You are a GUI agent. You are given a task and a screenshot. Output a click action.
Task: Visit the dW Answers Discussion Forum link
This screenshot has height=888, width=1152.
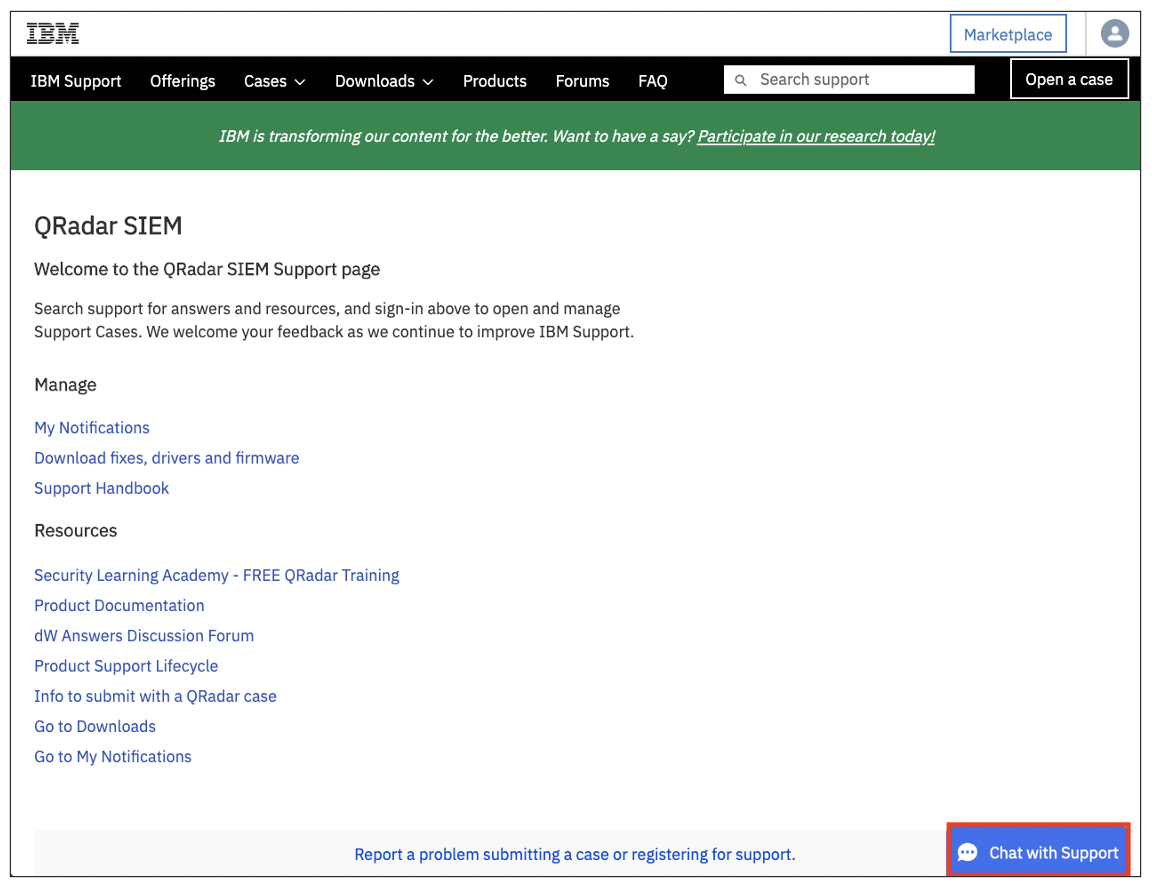pyautogui.click(x=144, y=636)
